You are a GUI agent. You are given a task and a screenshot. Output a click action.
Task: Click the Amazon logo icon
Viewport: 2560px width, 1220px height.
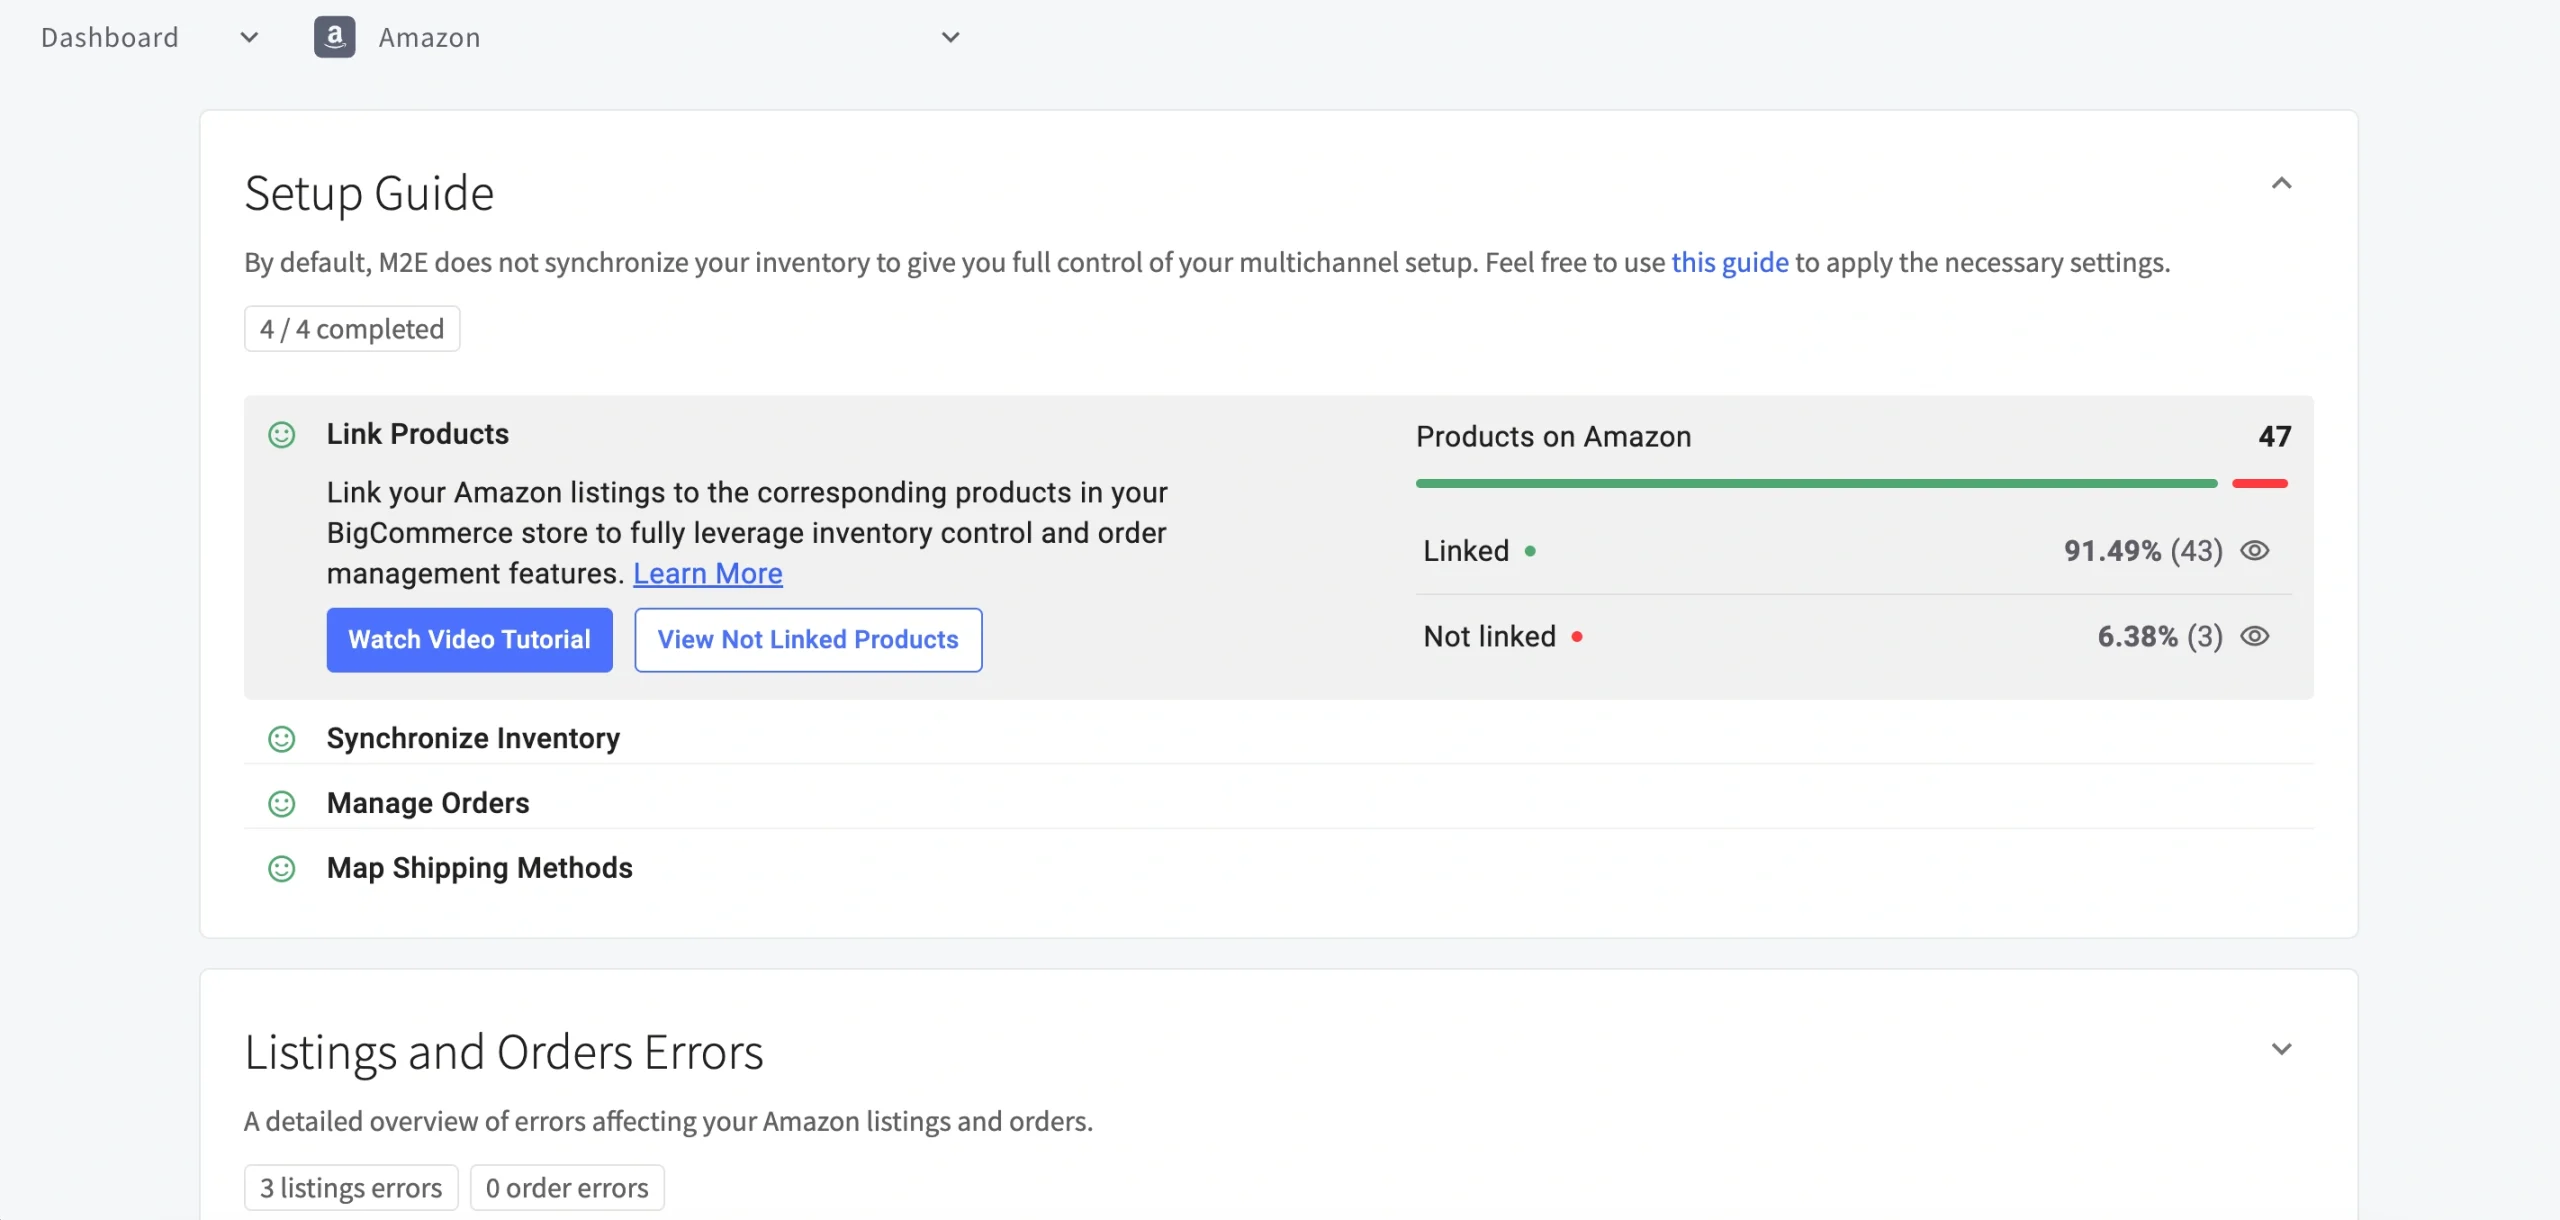click(334, 37)
